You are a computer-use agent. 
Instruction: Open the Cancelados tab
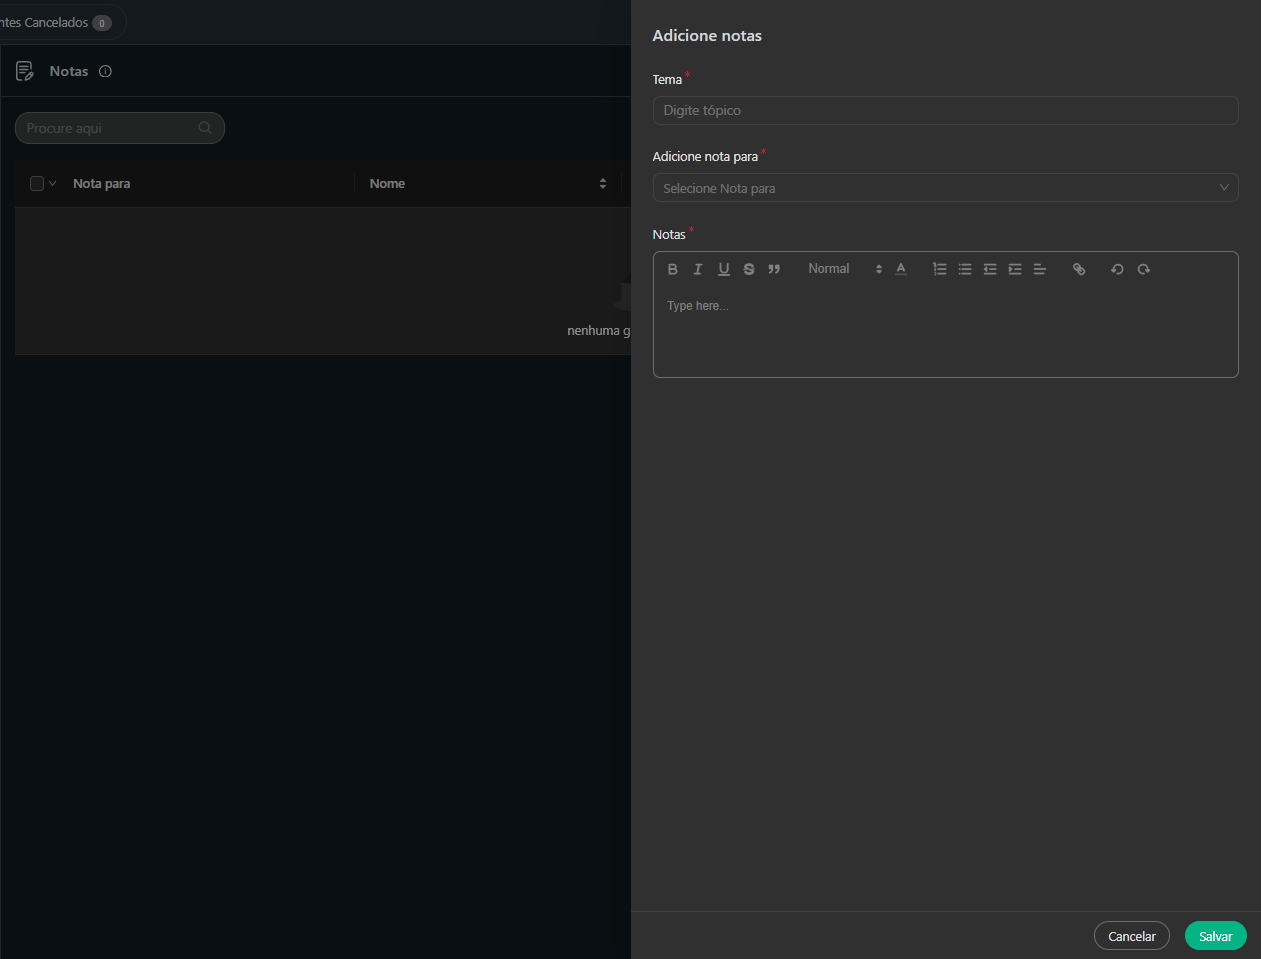point(55,23)
